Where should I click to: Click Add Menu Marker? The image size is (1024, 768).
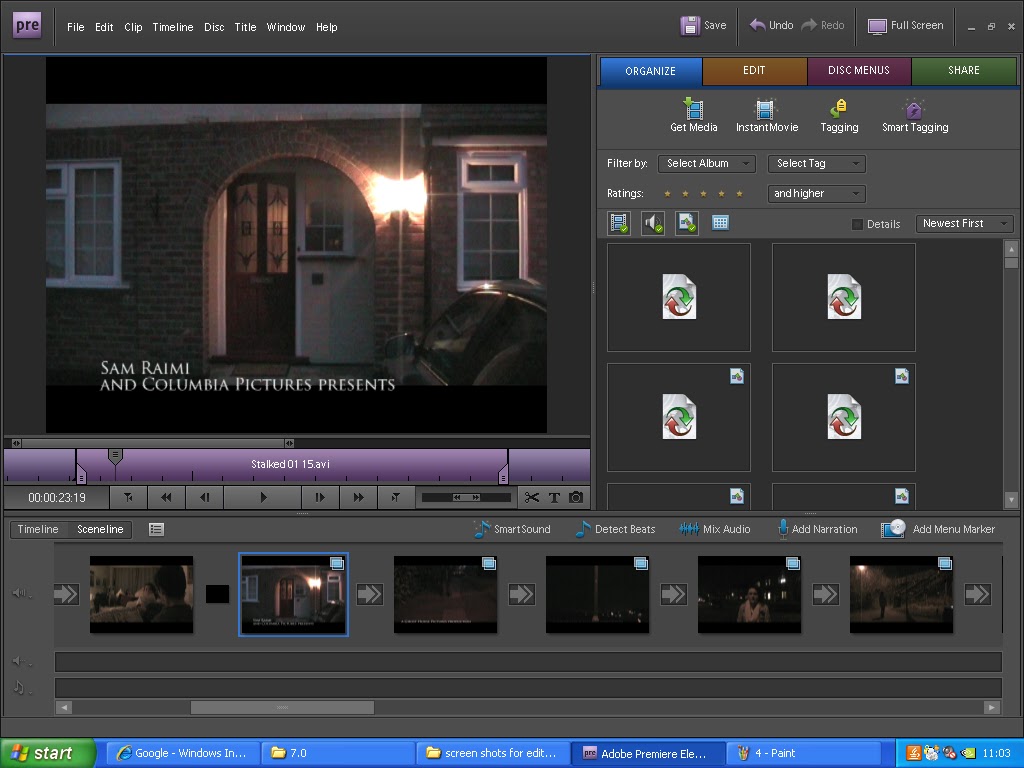point(938,529)
